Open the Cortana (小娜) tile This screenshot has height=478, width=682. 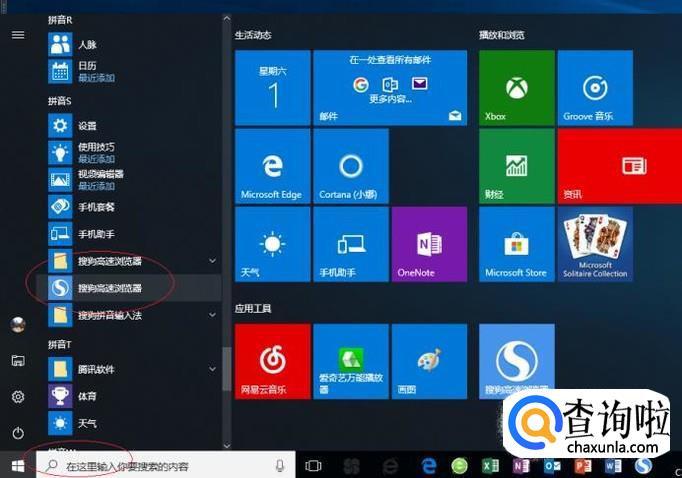coord(351,166)
